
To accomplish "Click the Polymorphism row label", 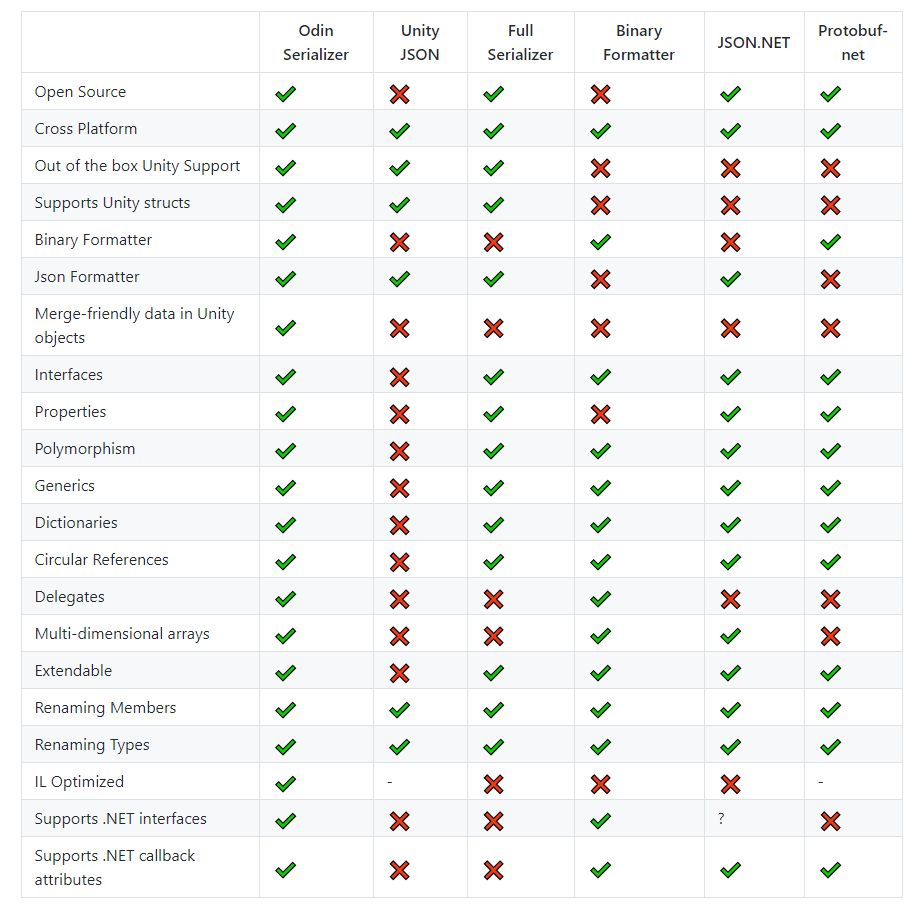I will pos(85,449).
